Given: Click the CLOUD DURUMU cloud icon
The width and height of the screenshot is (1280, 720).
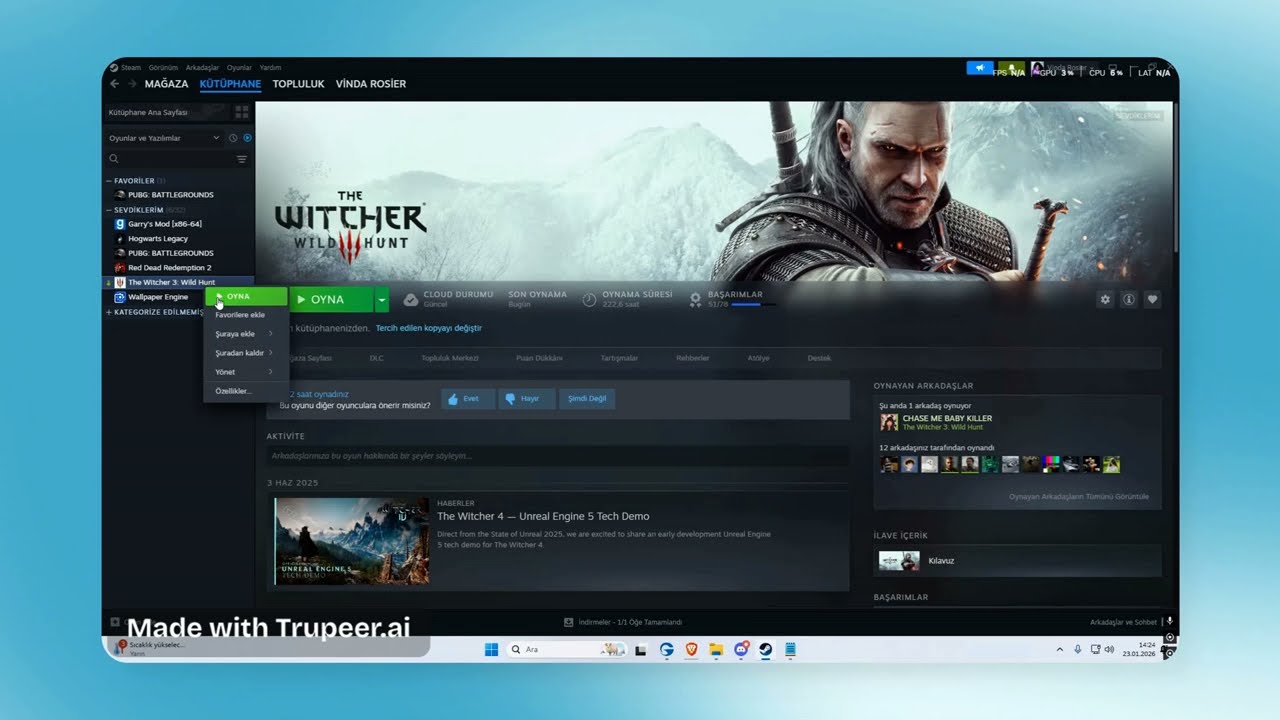Looking at the screenshot, I should (x=410, y=299).
